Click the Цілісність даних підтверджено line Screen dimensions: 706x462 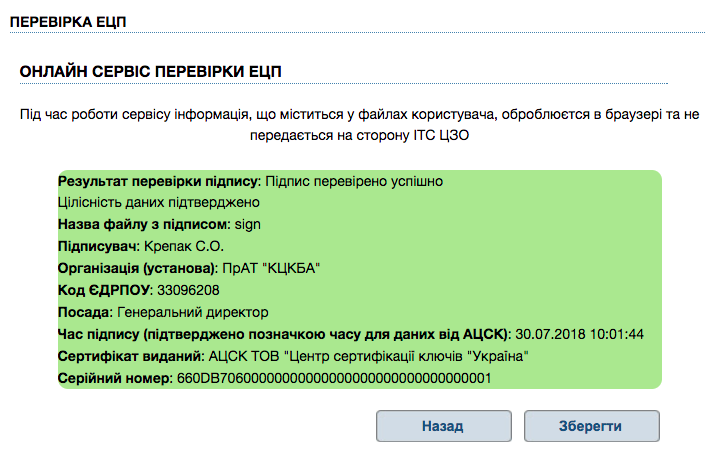pos(145,201)
